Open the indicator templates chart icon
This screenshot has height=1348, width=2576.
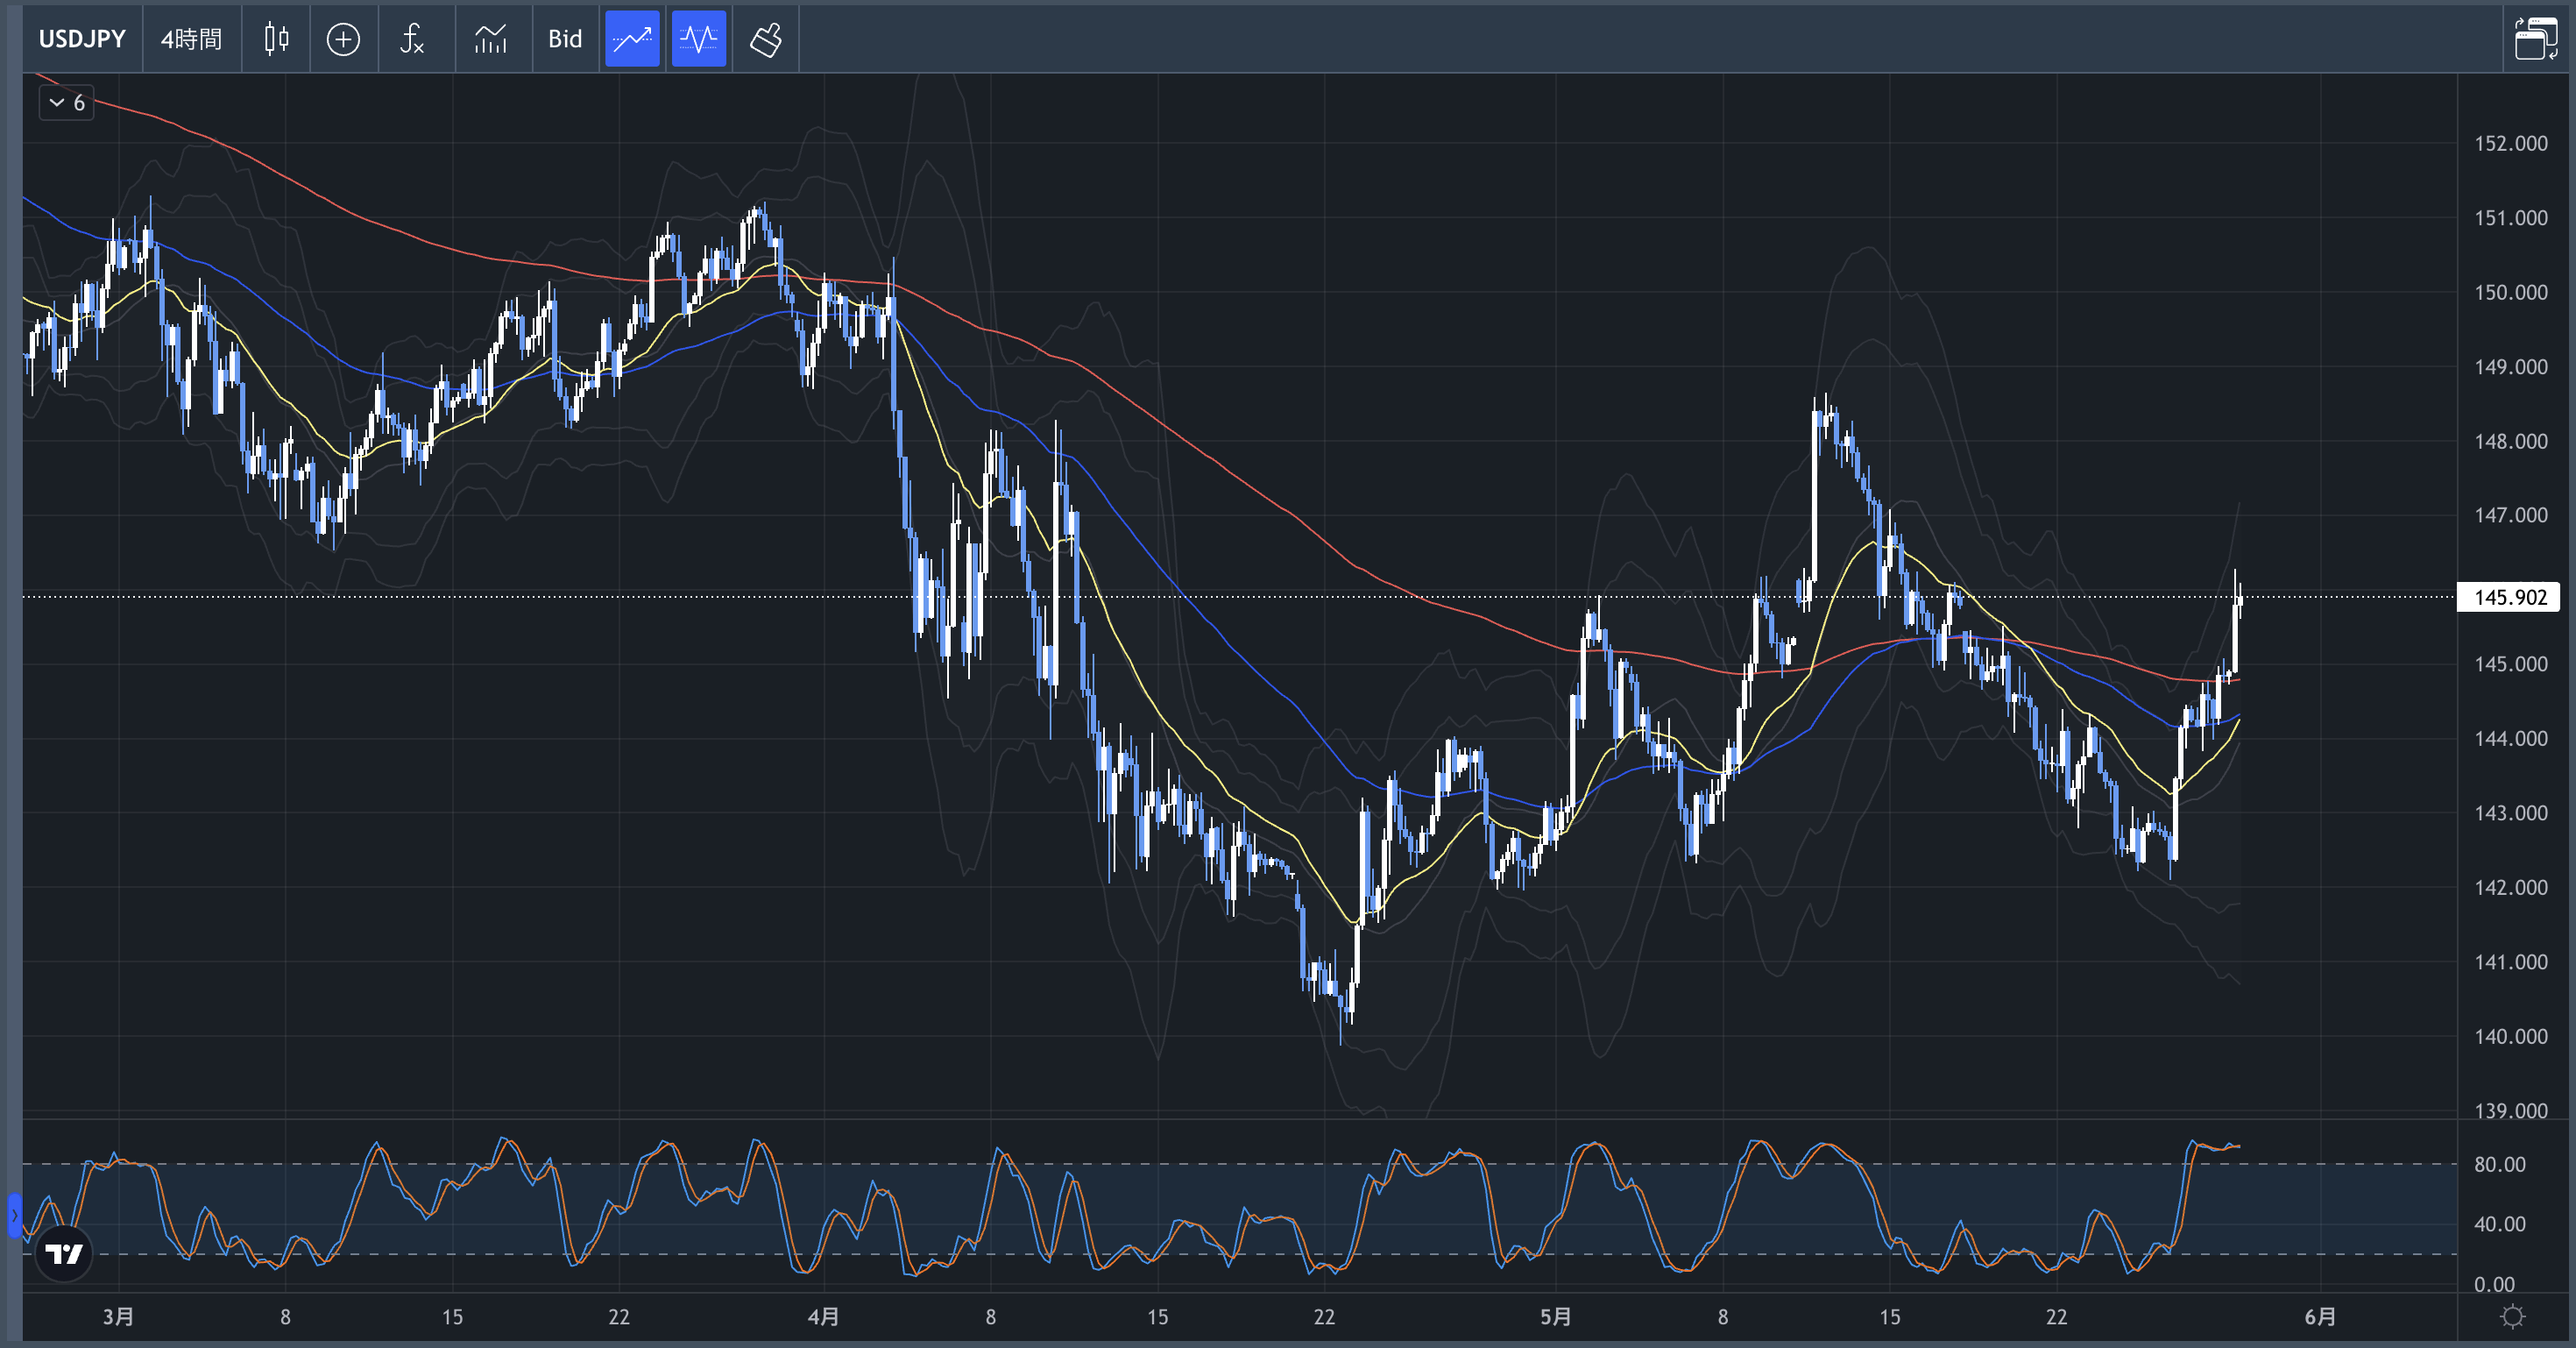[491, 39]
